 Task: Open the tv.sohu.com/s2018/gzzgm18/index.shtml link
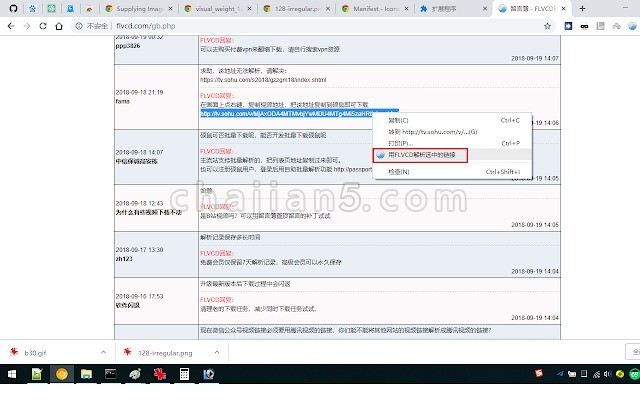point(263,80)
